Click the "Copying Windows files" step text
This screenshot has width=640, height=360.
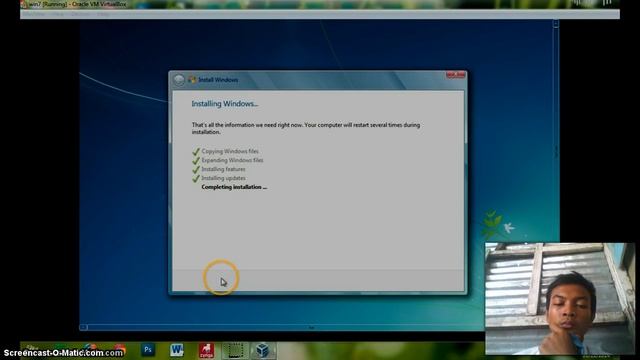[230, 151]
